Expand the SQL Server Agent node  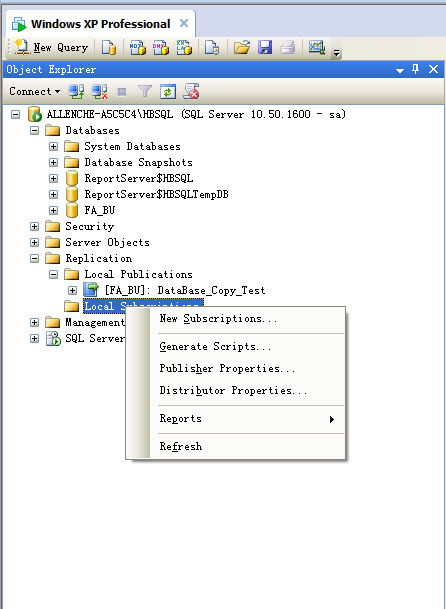point(35,338)
